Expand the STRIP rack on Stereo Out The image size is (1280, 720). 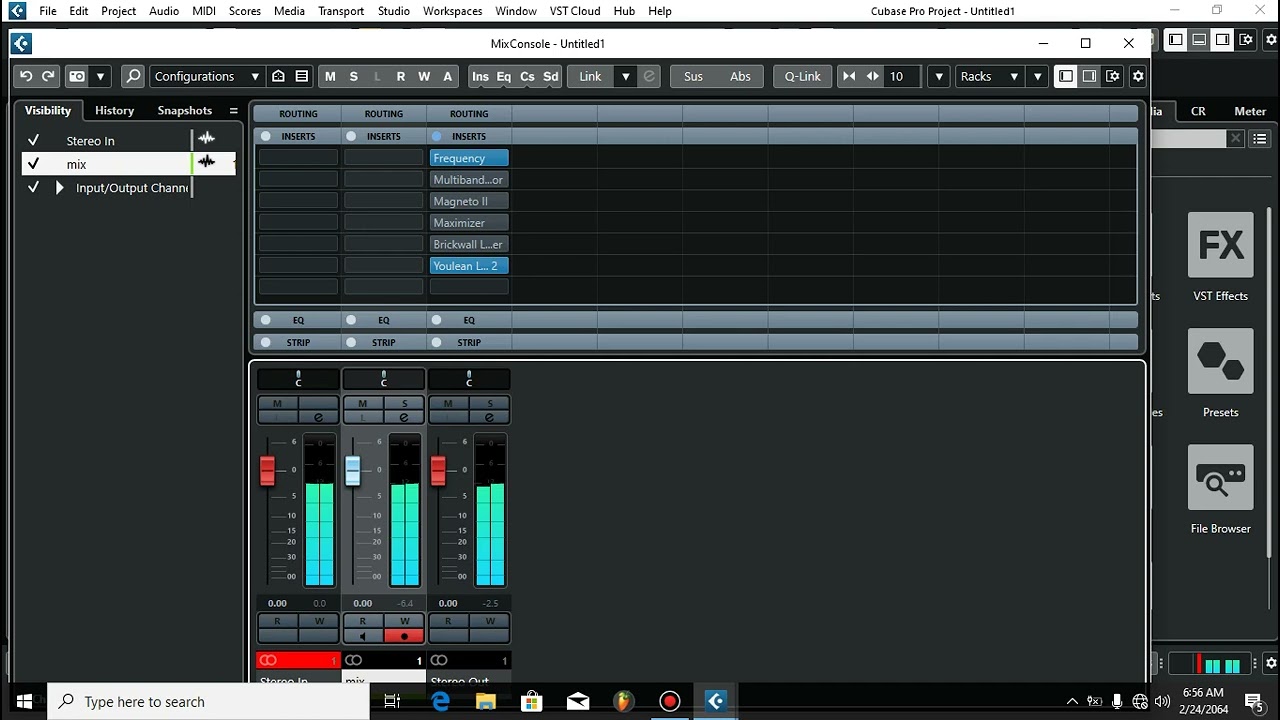coord(469,342)
